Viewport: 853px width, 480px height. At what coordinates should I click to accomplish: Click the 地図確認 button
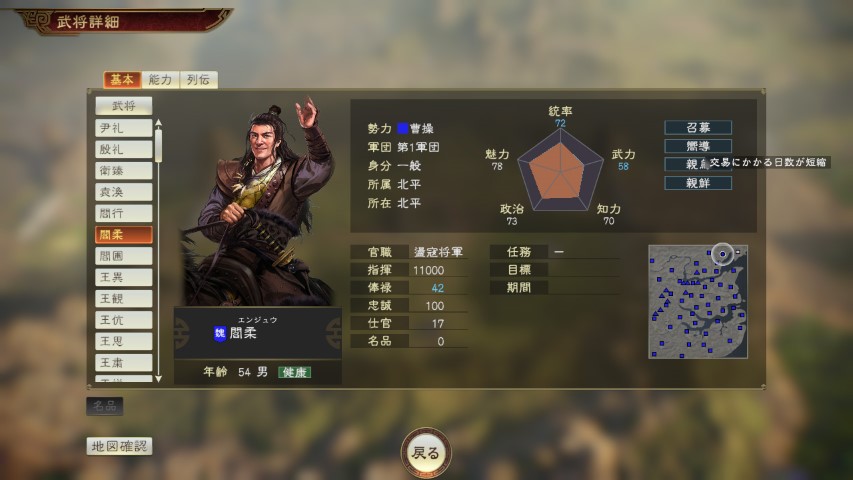pyautogui.click(x=119, y=446)
